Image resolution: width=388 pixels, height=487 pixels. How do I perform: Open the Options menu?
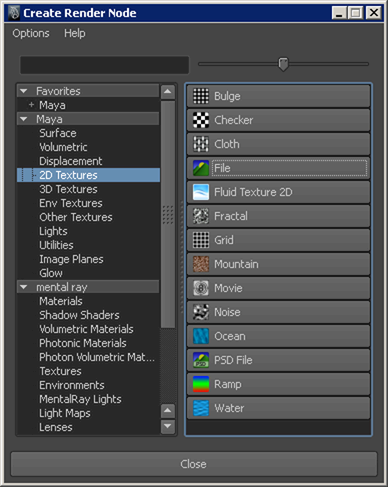click(31, 33)
